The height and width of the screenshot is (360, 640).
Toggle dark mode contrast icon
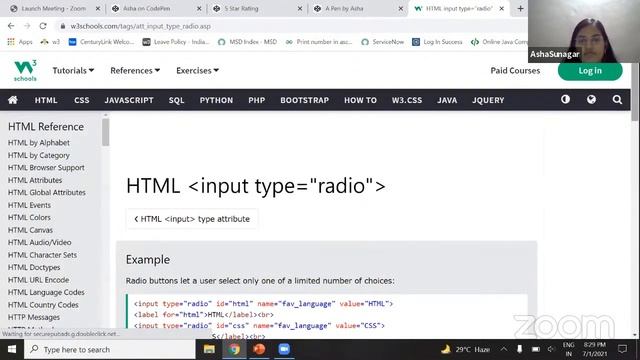[565, 100]
